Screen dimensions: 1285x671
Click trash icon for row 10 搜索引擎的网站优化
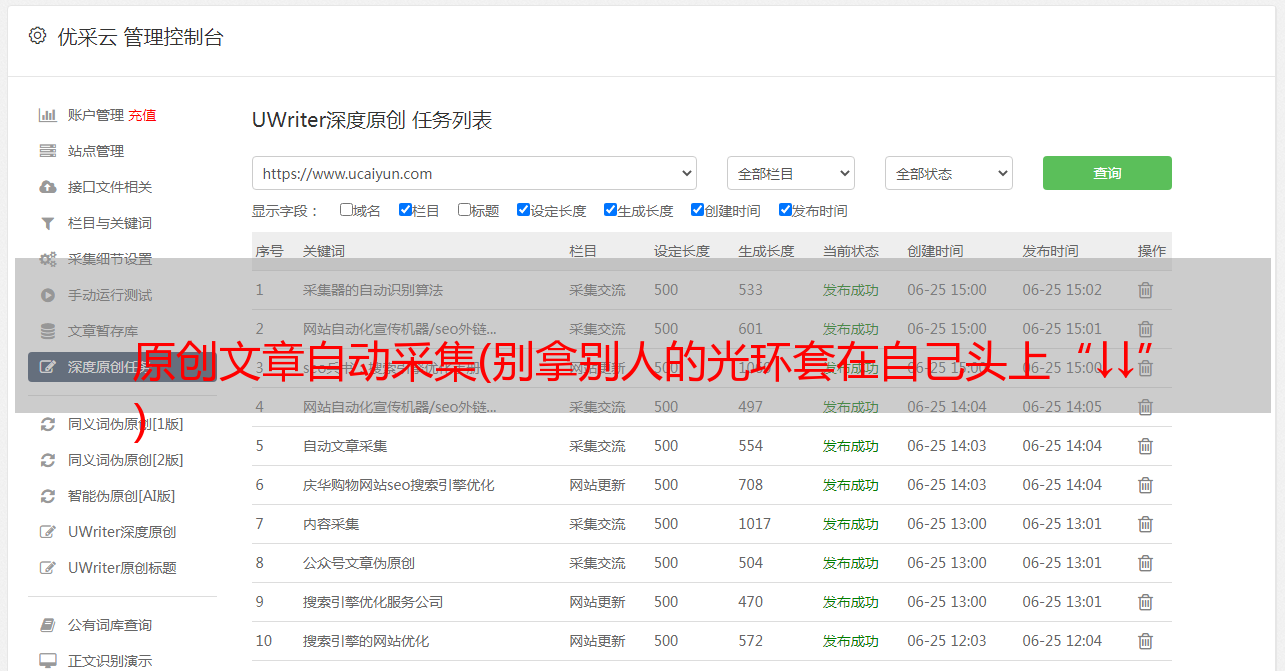click(1146, 641)
